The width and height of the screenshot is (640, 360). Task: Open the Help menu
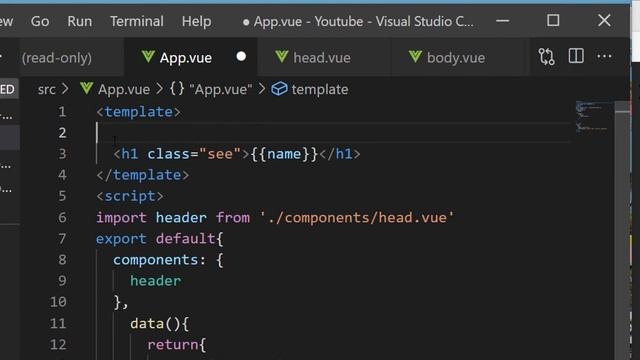pos(196,21)
